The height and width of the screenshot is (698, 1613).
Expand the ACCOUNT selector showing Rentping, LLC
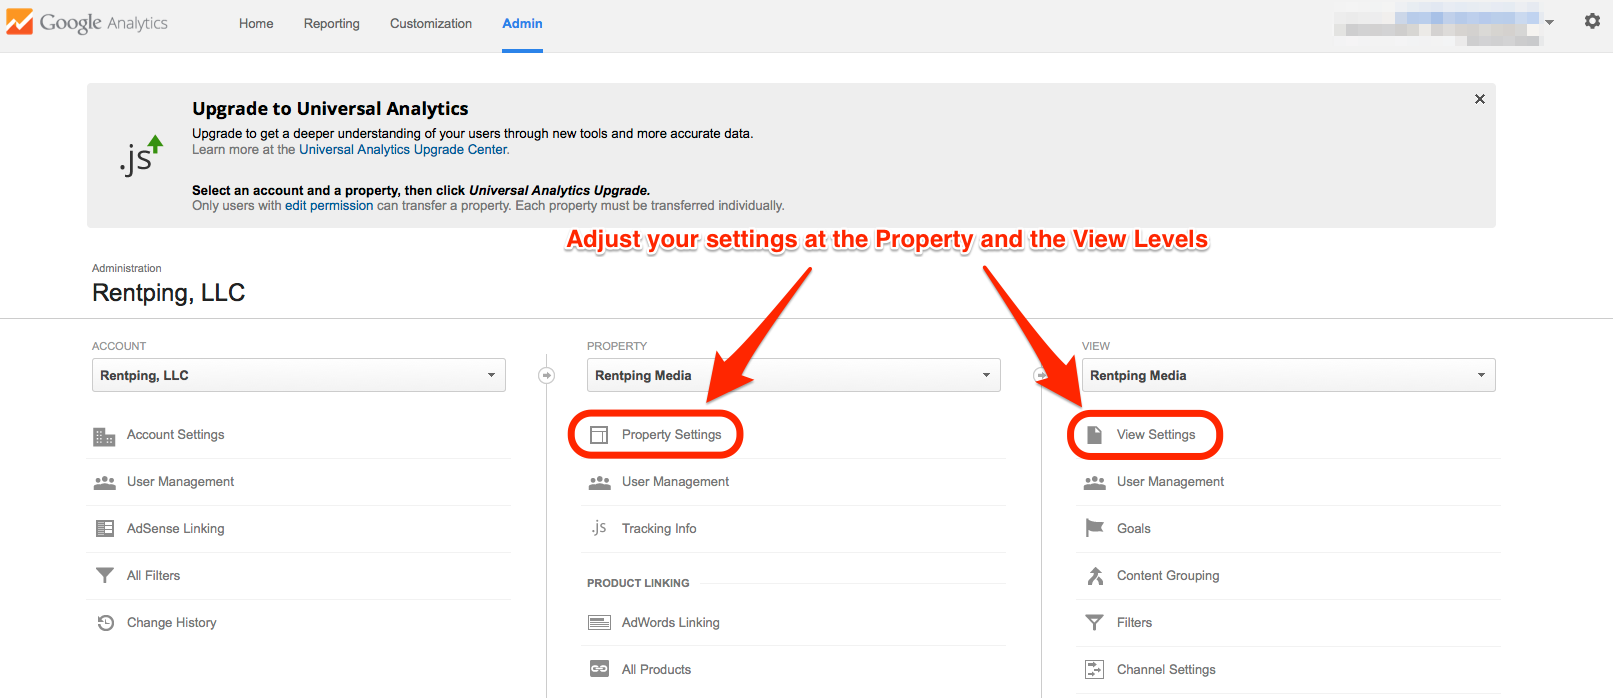299,375
